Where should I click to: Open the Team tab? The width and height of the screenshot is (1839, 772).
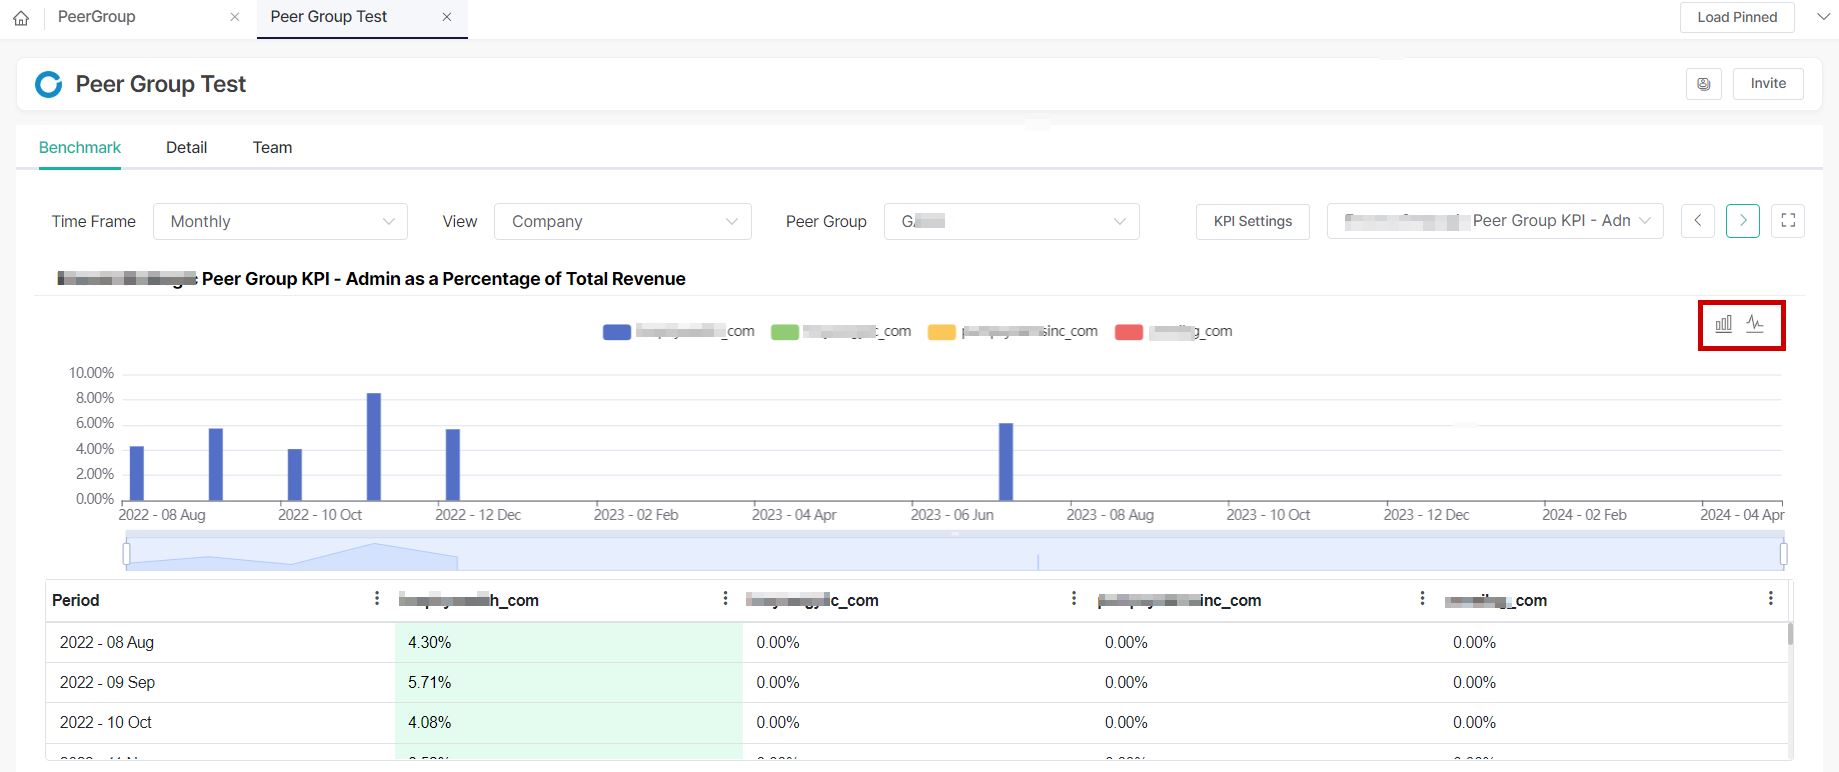point(272,148)
